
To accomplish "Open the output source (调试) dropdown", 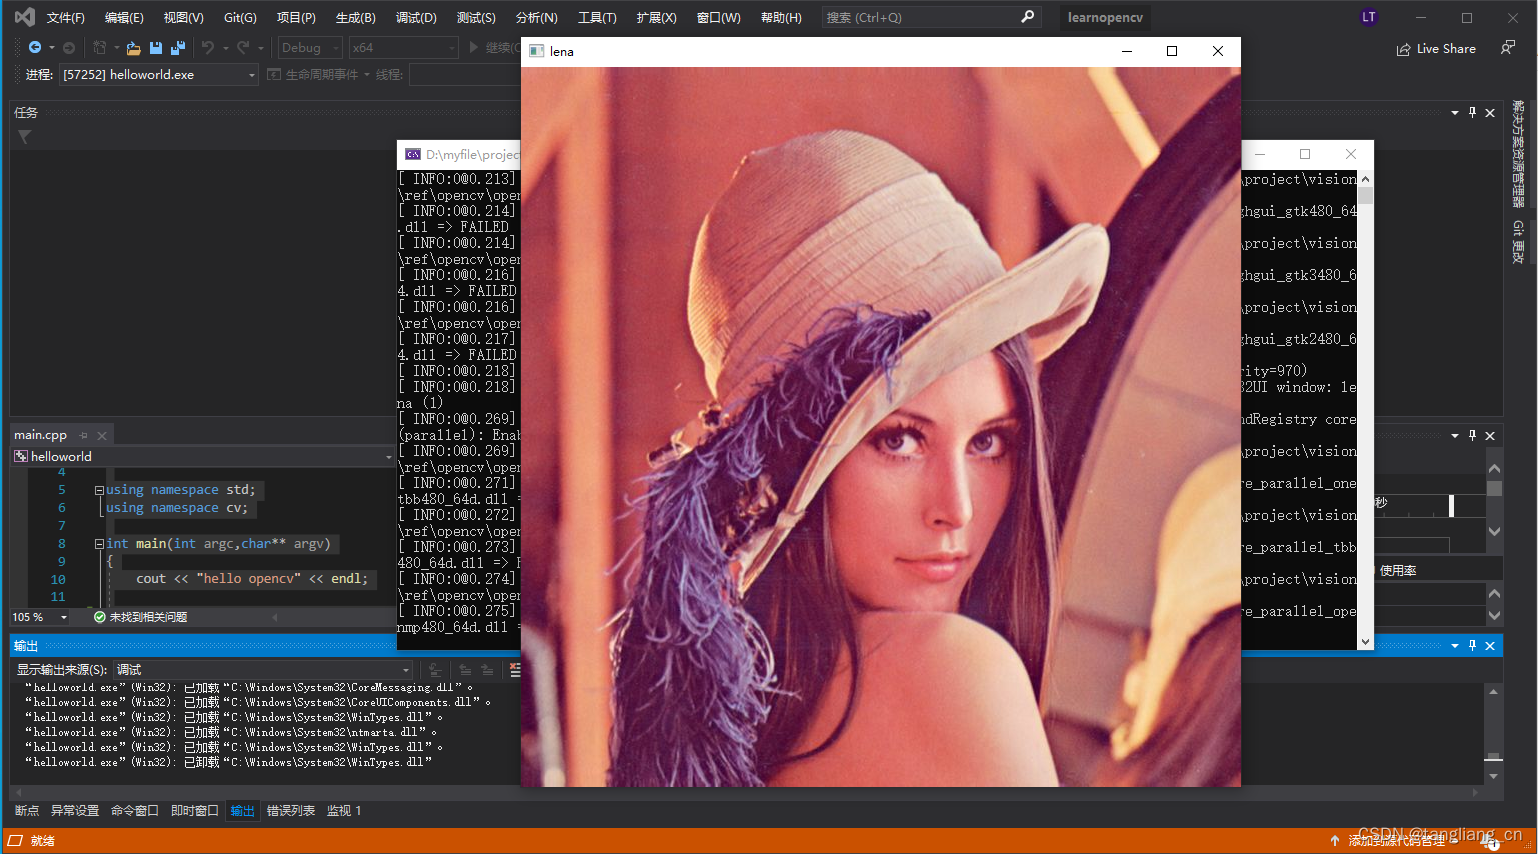I will pos(263,670).
